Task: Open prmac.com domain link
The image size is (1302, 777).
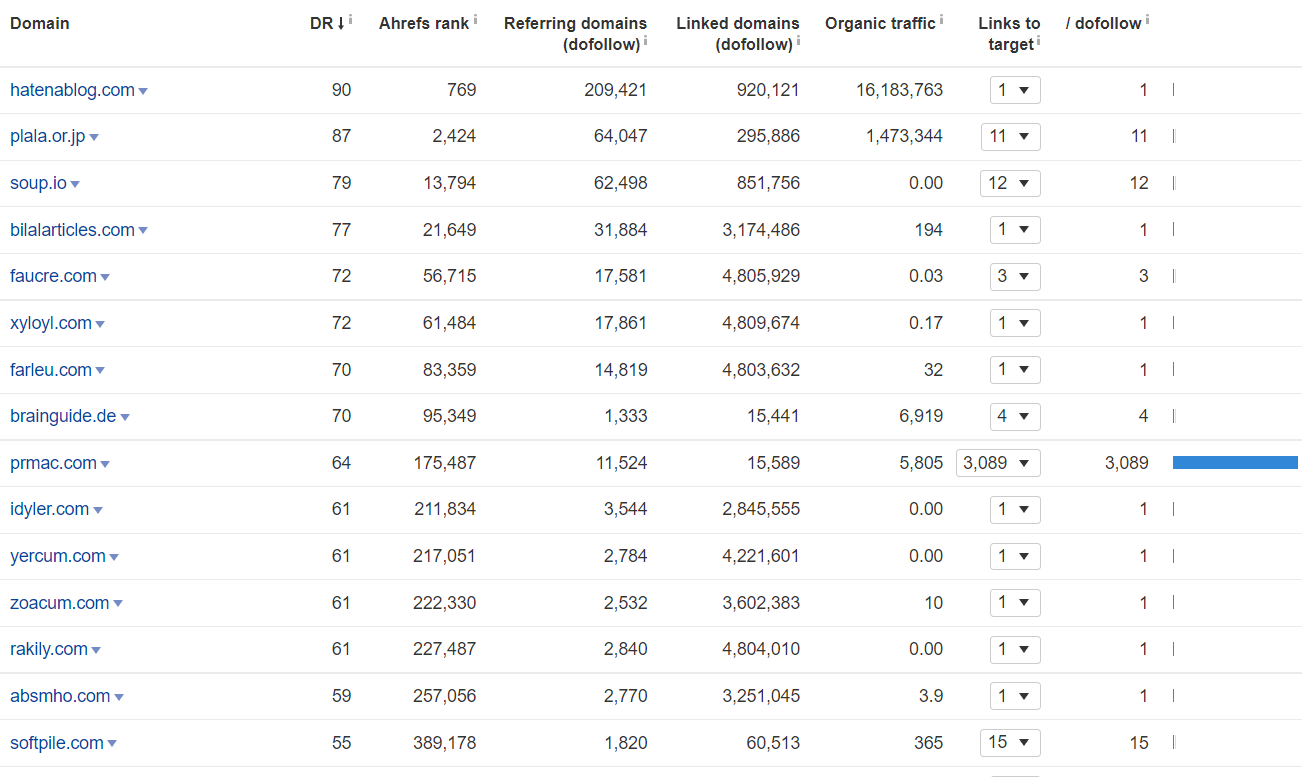Action: click(x=53, y=463)
